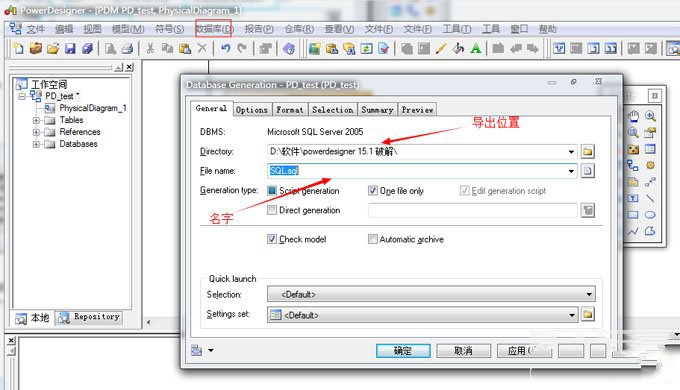The height and width of the screenshot is (390, 680).
Task: Expand the Tables tree node
Action: (x=36, y=120)
